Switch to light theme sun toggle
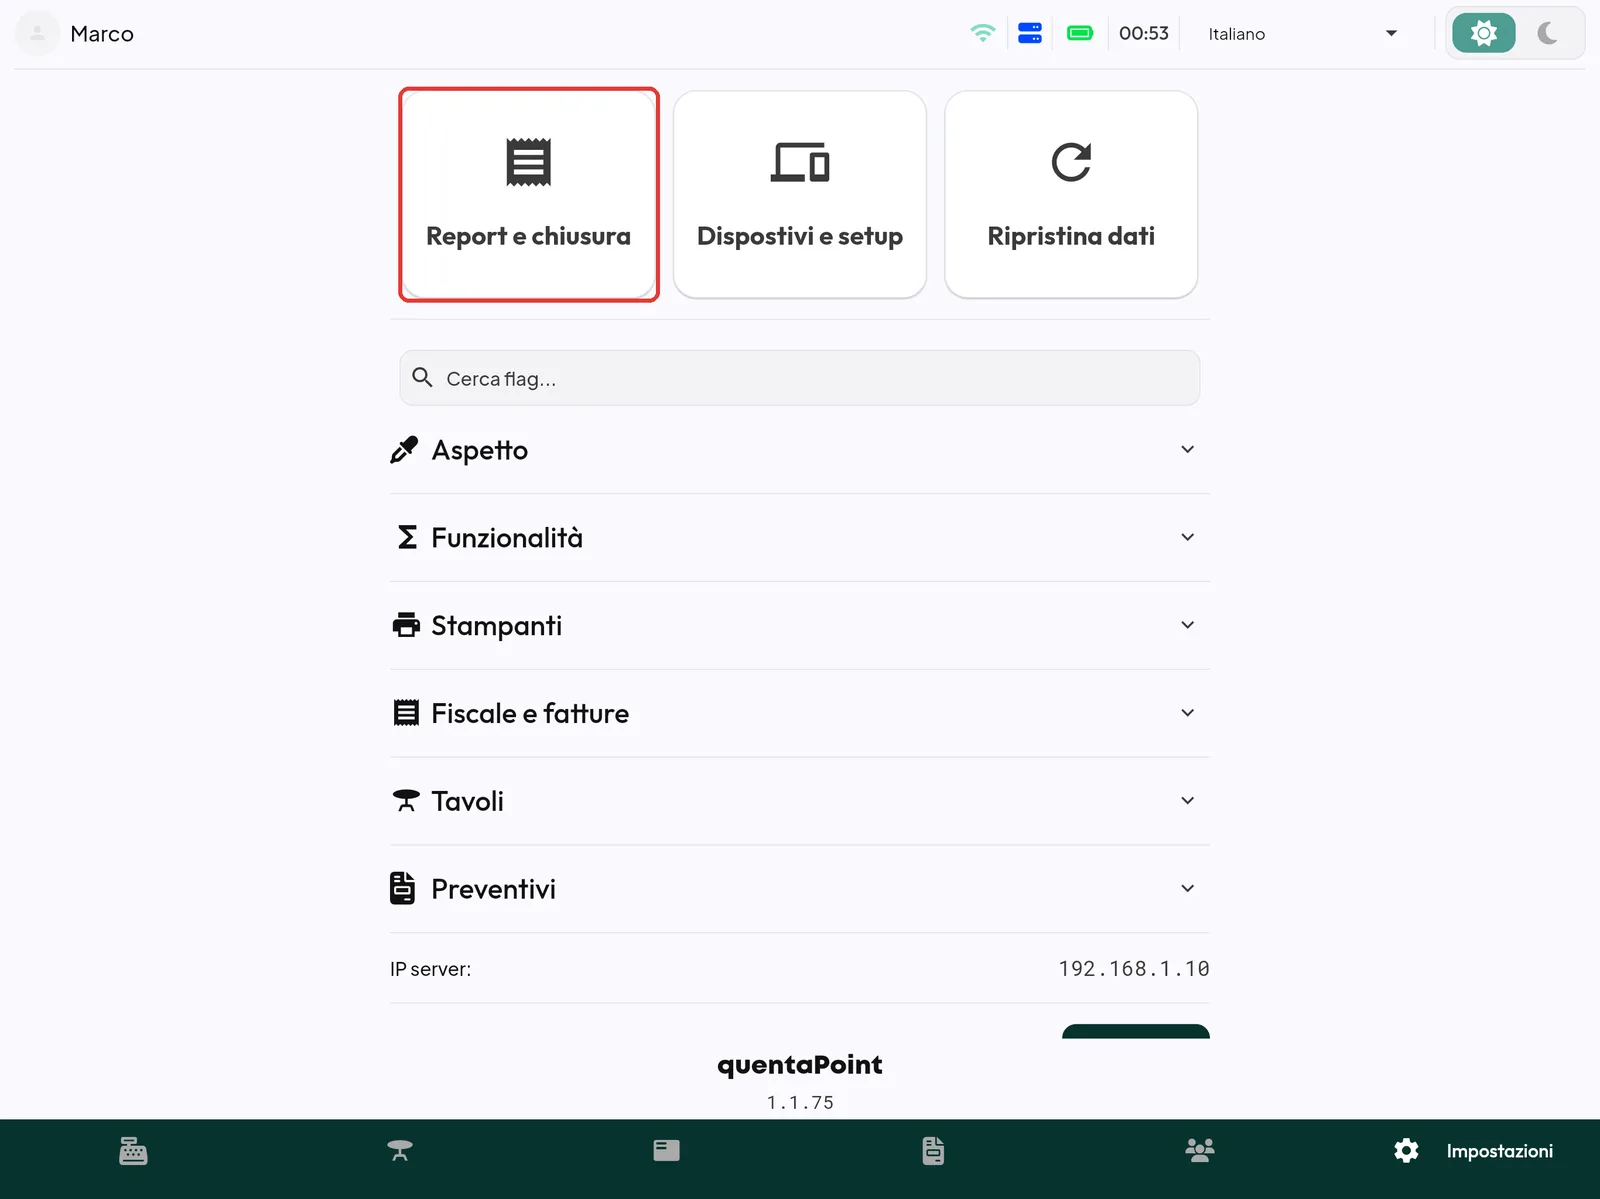Viewport: 1600px width, 1199px height. point(1484,33)
